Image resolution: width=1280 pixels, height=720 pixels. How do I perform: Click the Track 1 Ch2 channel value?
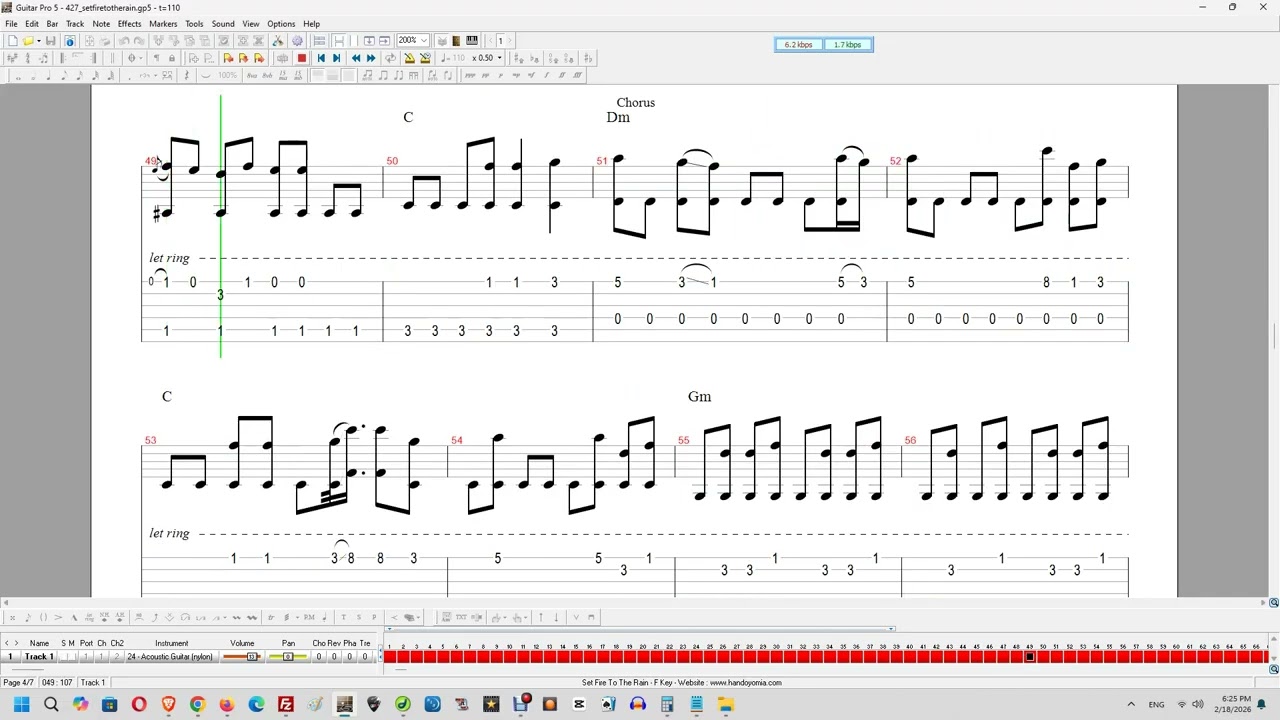coord(117,657)
